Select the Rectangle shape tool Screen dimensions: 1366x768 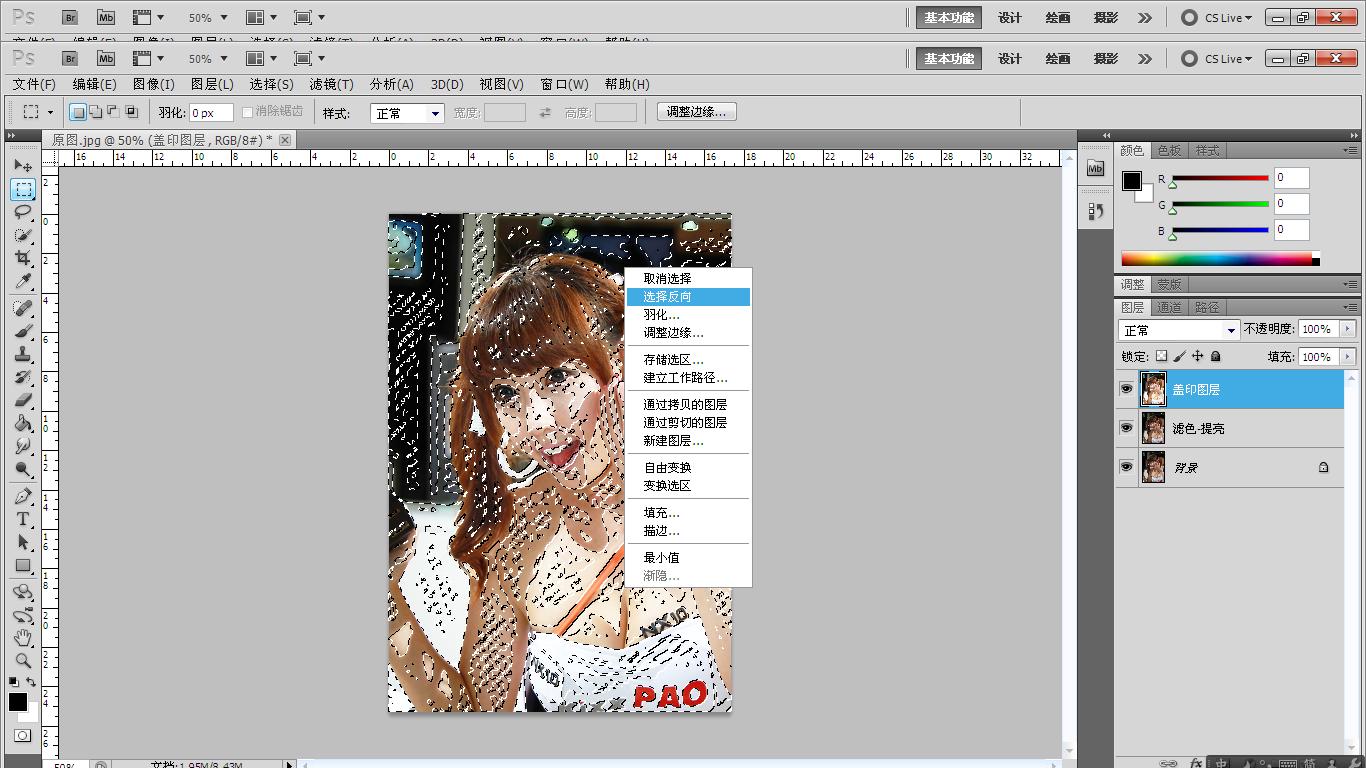[22, 565]
